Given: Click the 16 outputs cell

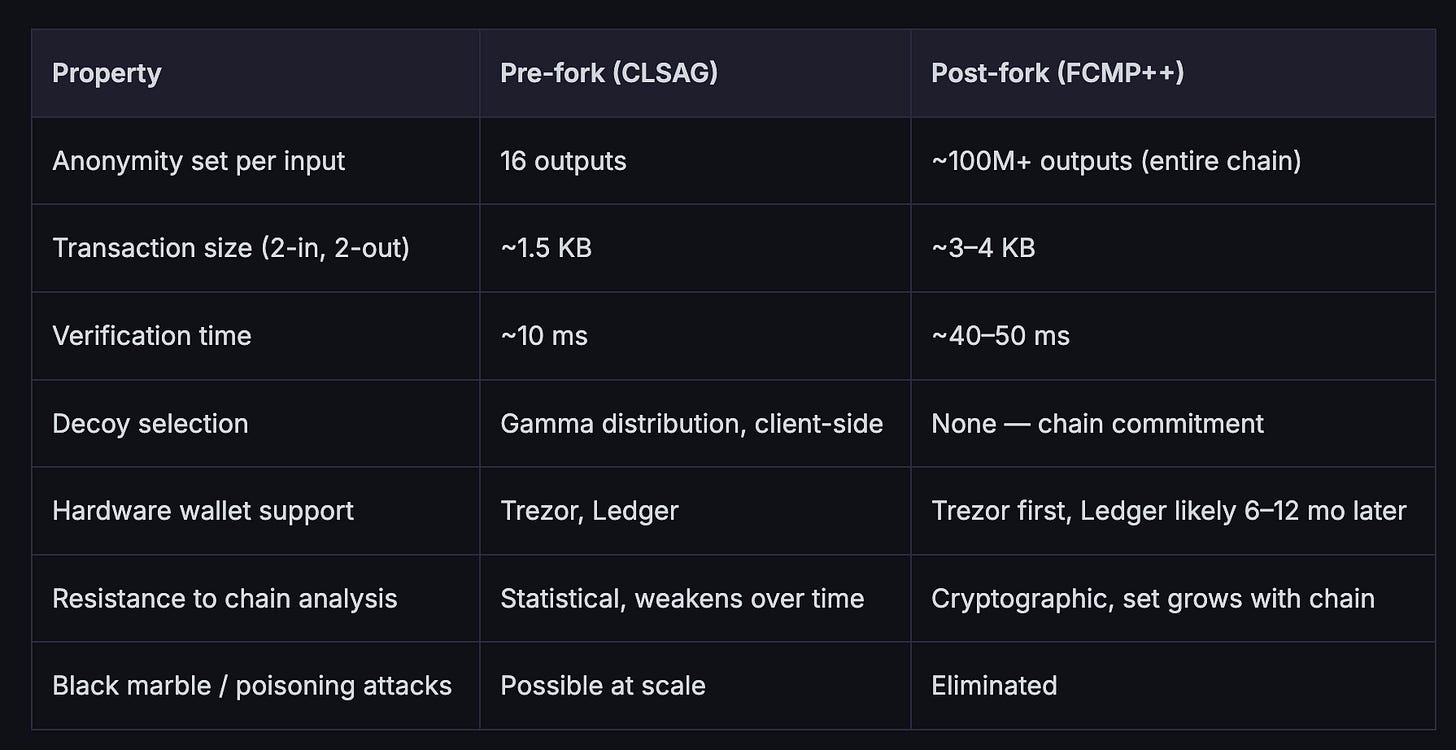Looking at the screenshot, I should [563, 161].
